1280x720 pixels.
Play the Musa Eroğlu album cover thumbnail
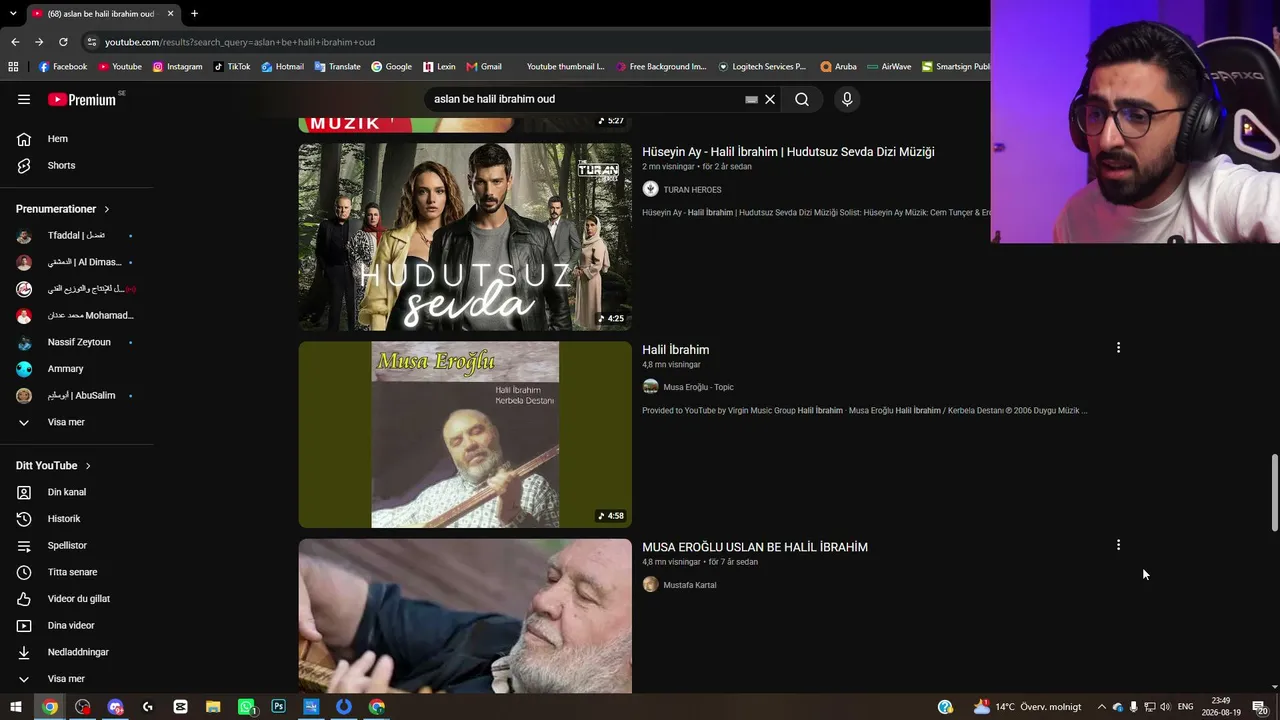point(465,435)
